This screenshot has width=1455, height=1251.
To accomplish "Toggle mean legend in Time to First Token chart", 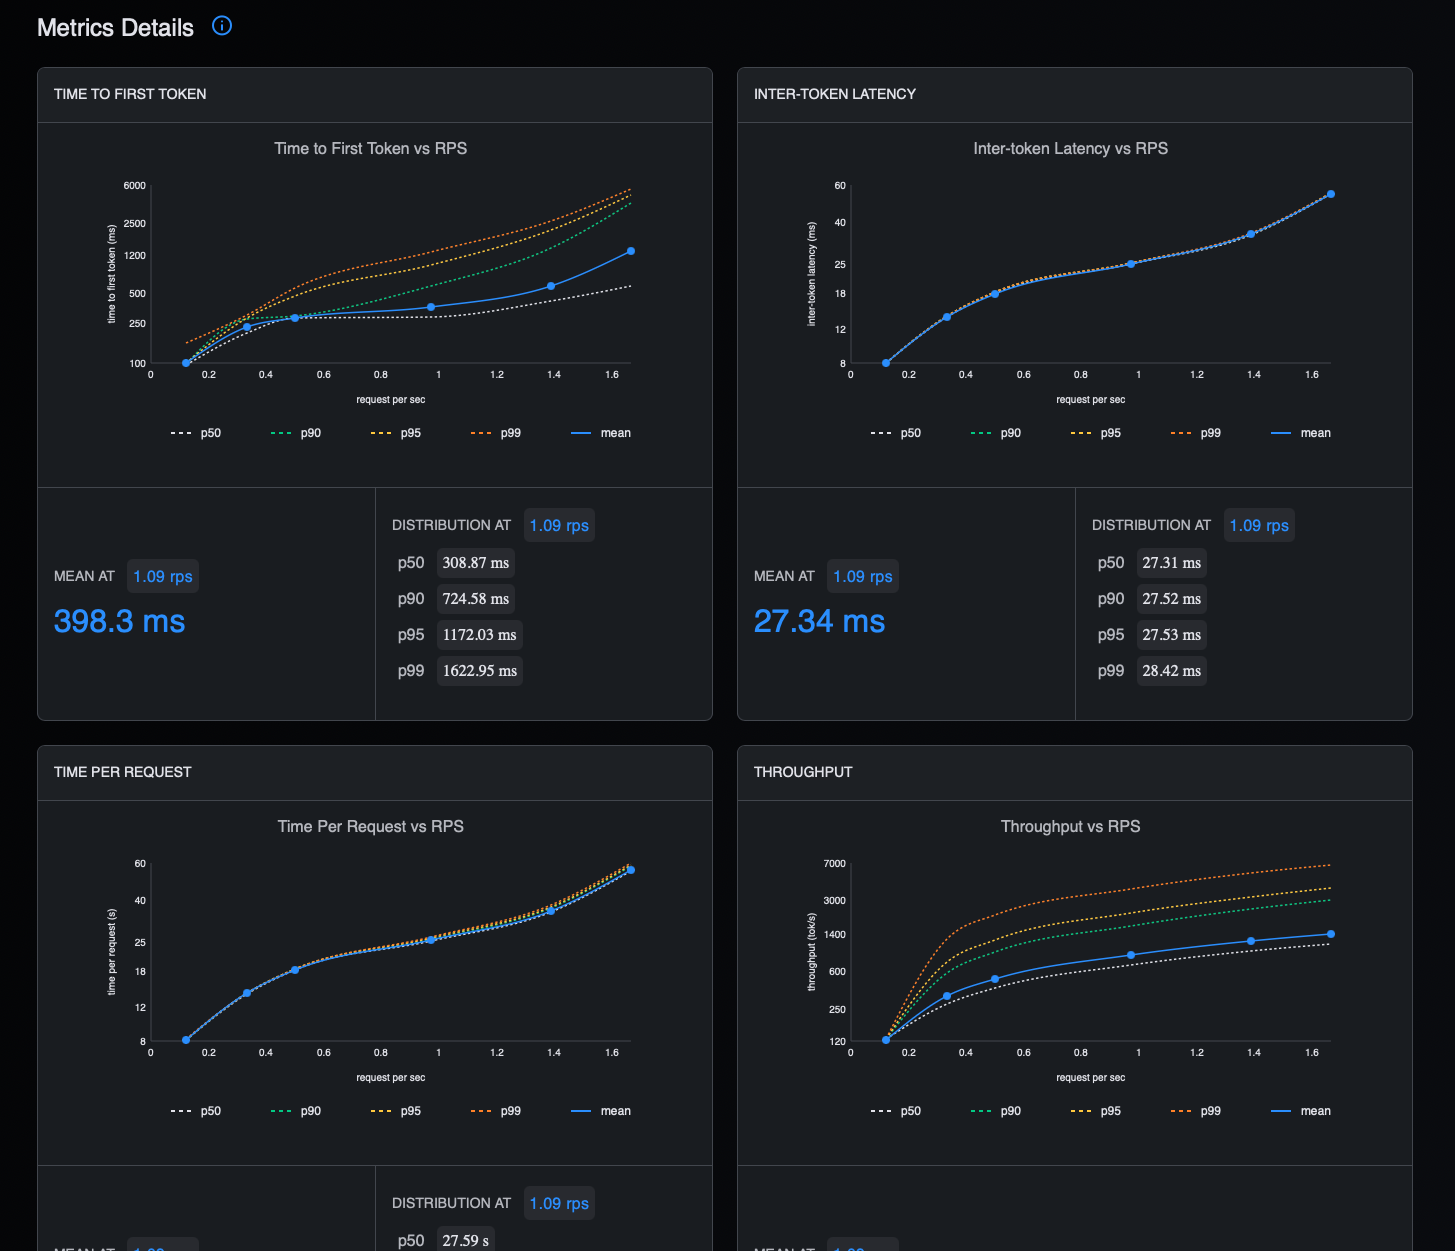I will coord(601,433).
